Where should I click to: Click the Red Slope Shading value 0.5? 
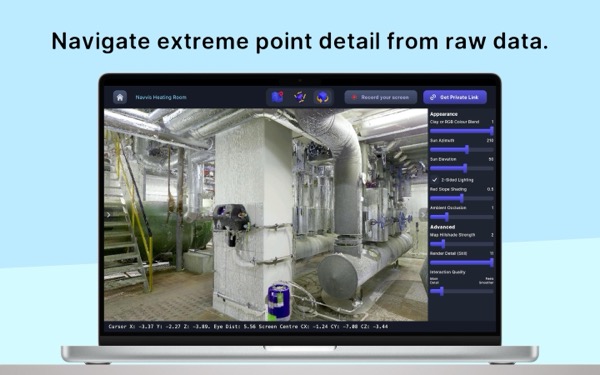tap(490, 189)
